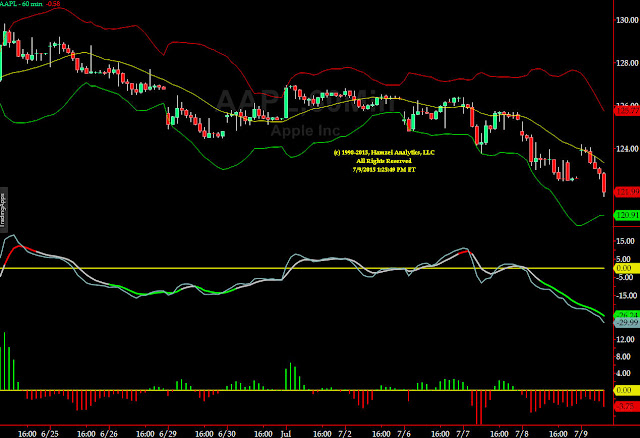Click the 6/29 date label
Viewport: 640px width, 438px height.
point(168,434)
